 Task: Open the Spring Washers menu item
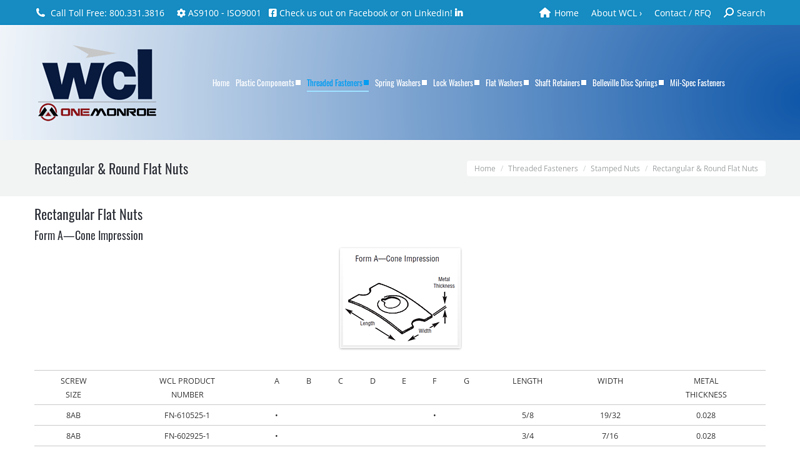[397, 83]
